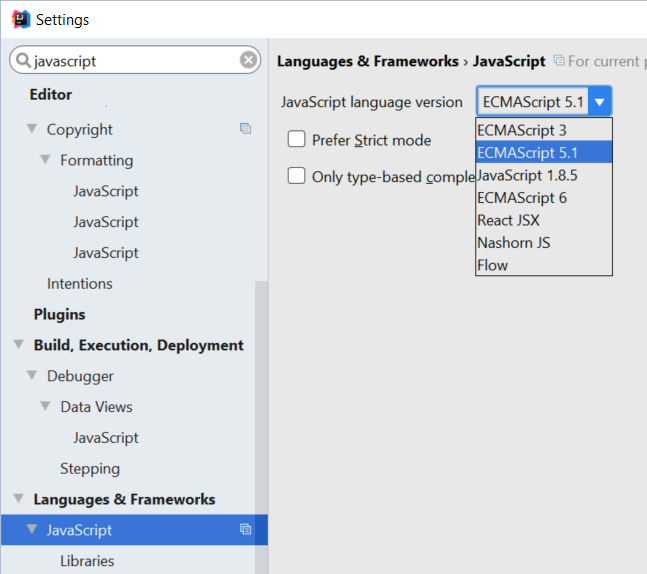Toggle Only type-based completion checkbox
This screenshot has height=574, width=647.
(x=297, y=176)
